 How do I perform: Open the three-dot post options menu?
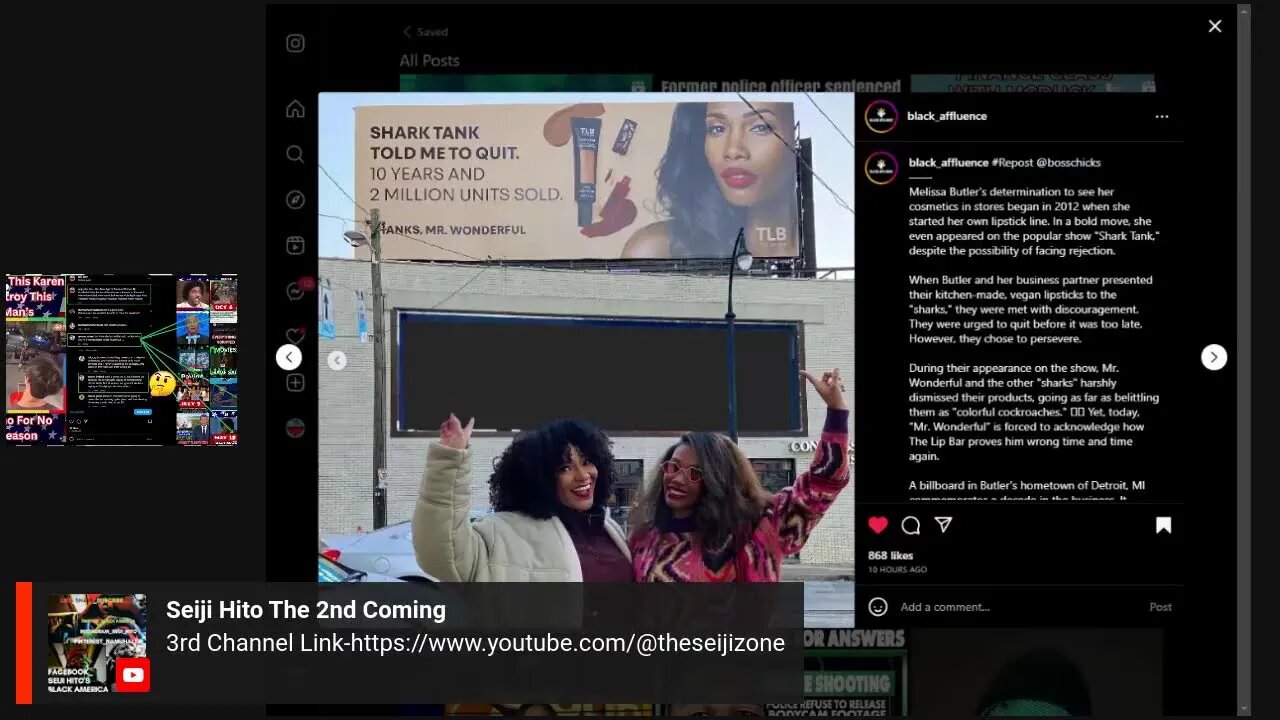coord(1161,116)
